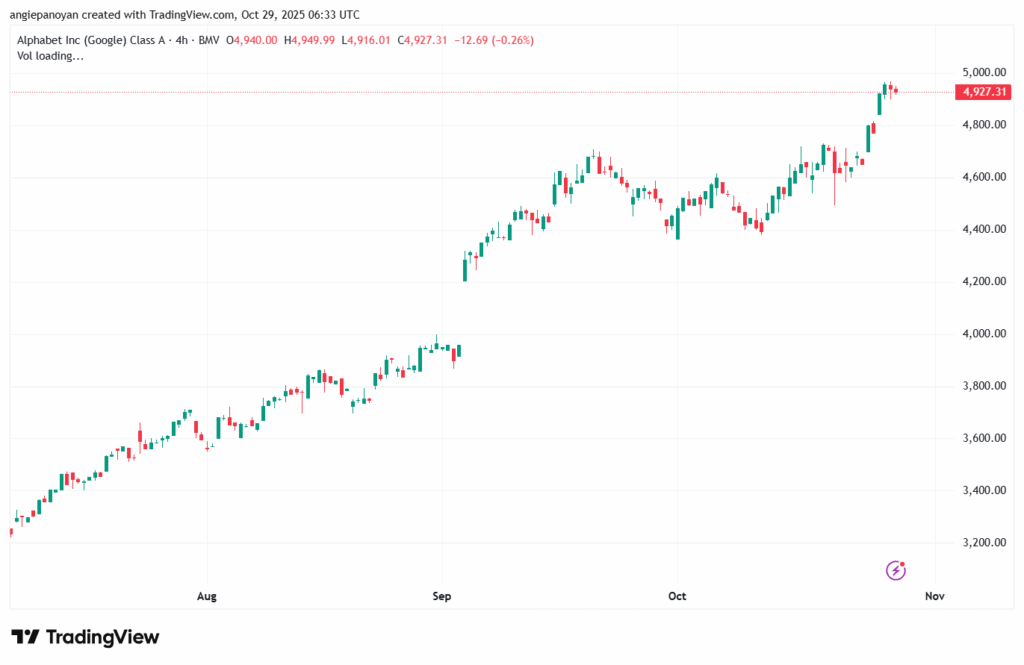Select the Sep marker on the time axis

click(x=441, y=597)
